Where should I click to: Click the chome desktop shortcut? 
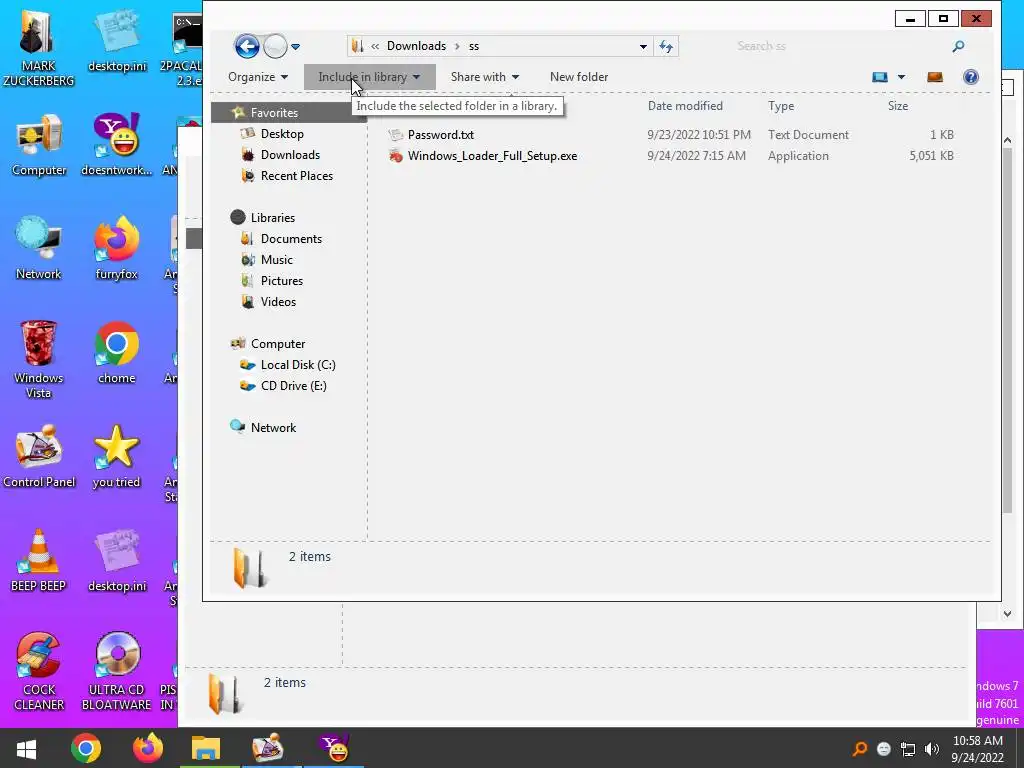[x=117, y=353]
